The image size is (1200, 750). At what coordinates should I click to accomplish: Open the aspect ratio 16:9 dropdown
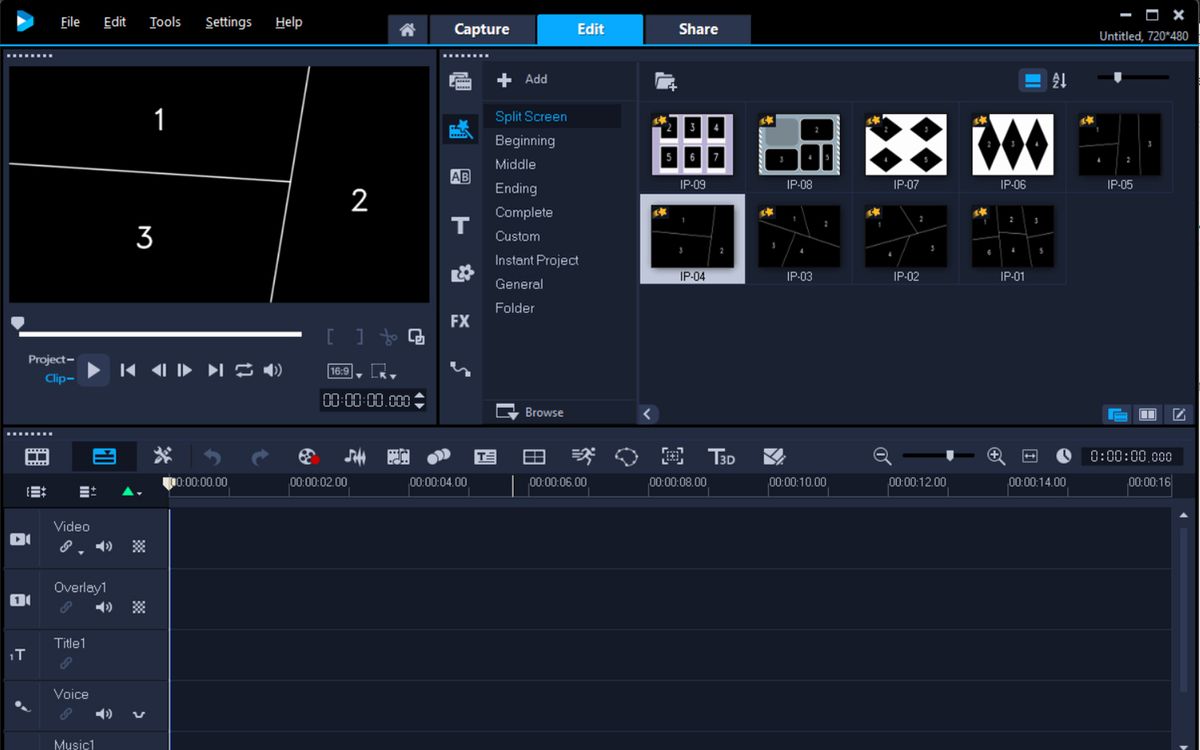(x=342, y=371)
